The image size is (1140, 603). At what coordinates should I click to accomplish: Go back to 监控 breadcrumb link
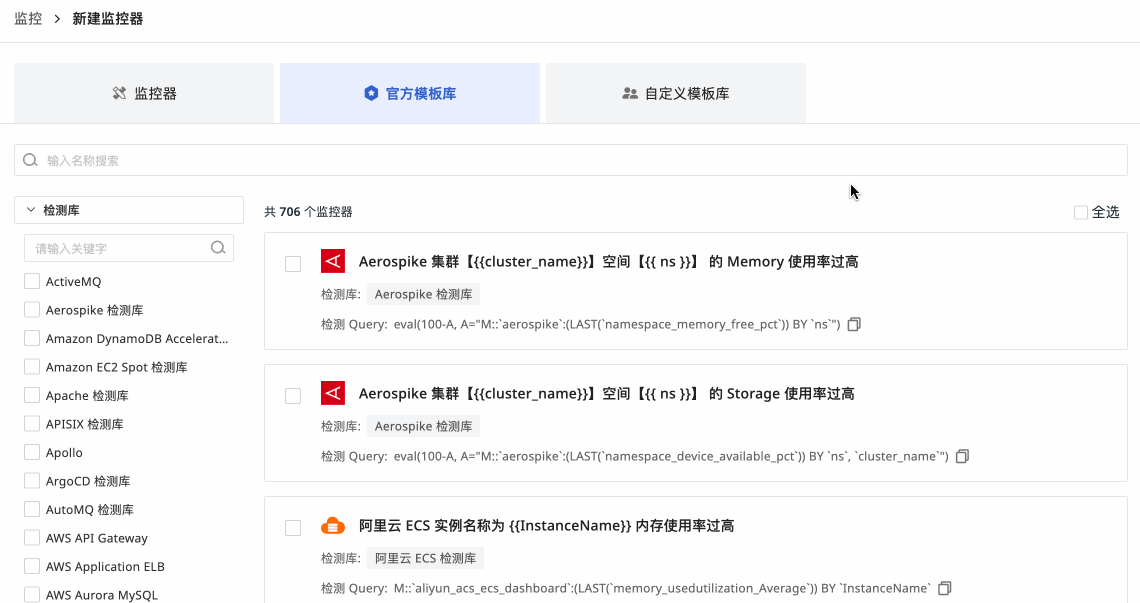(28, 19)
